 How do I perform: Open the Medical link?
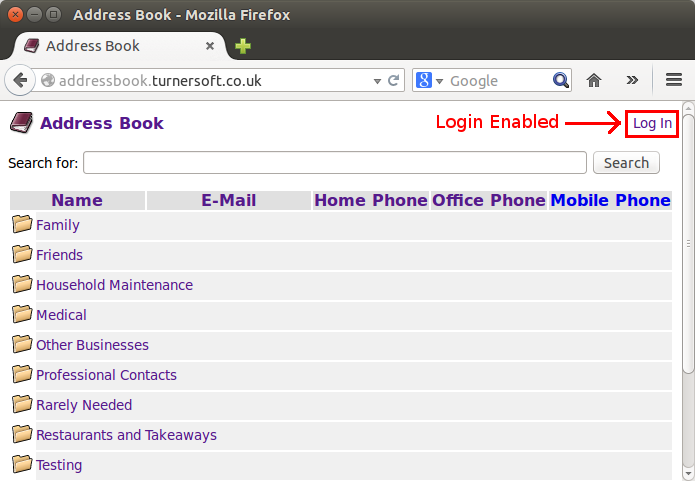coord(61,315)
